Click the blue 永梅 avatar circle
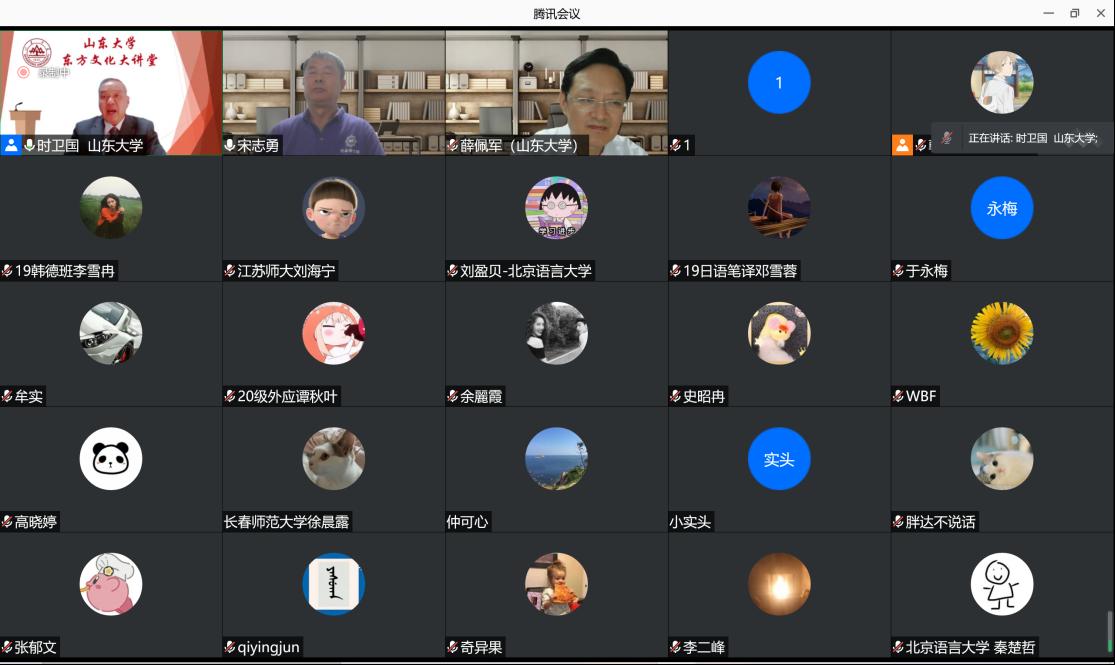Screen dimensions: 1115x665 [x=1001, y=208]
